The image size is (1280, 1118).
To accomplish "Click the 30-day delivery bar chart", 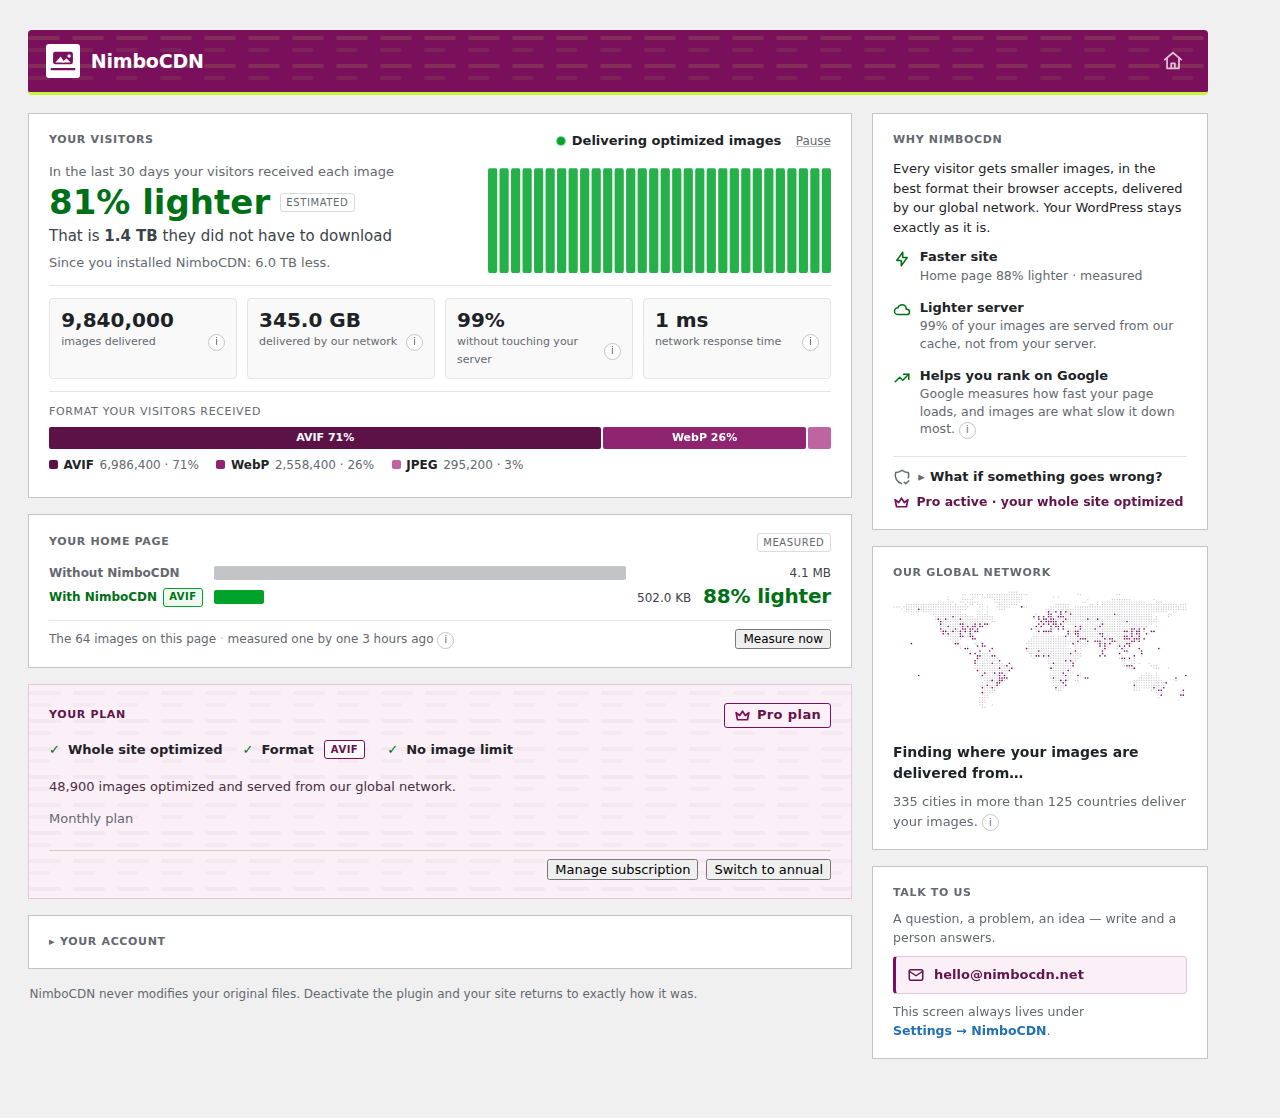I will tap(660, 220).
